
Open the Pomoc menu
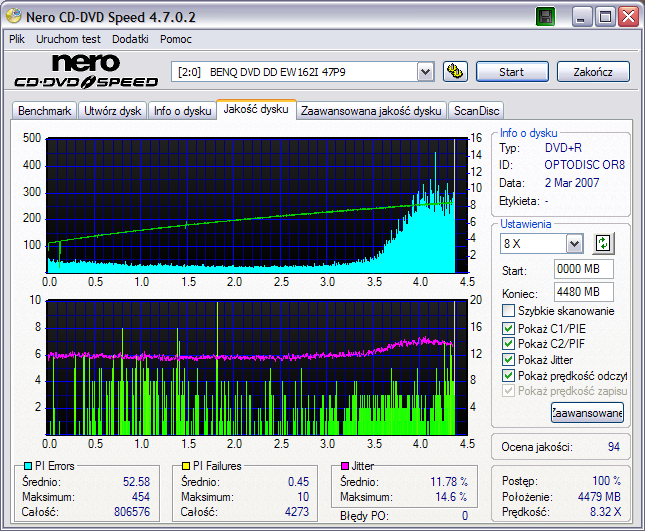click(x=176, y=39)
